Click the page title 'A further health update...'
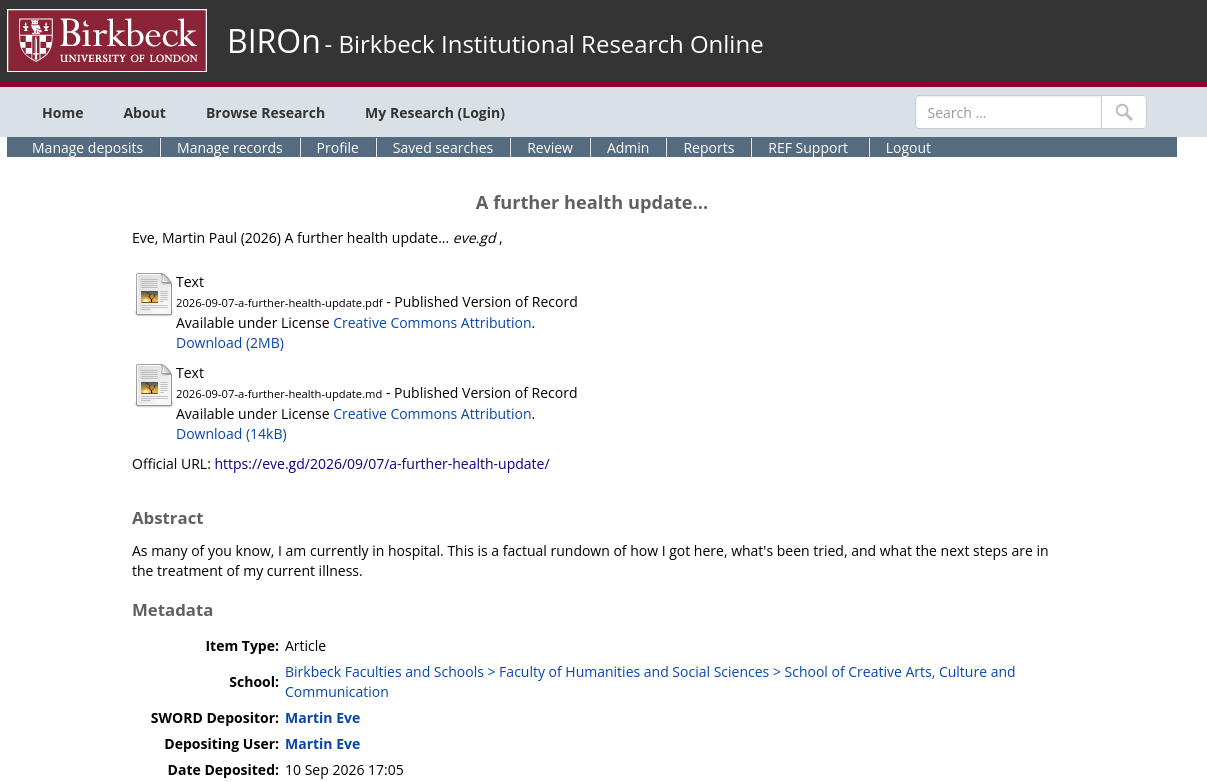Image resolution: width=1207 pixels, height=782 pixels. point(592,202)
